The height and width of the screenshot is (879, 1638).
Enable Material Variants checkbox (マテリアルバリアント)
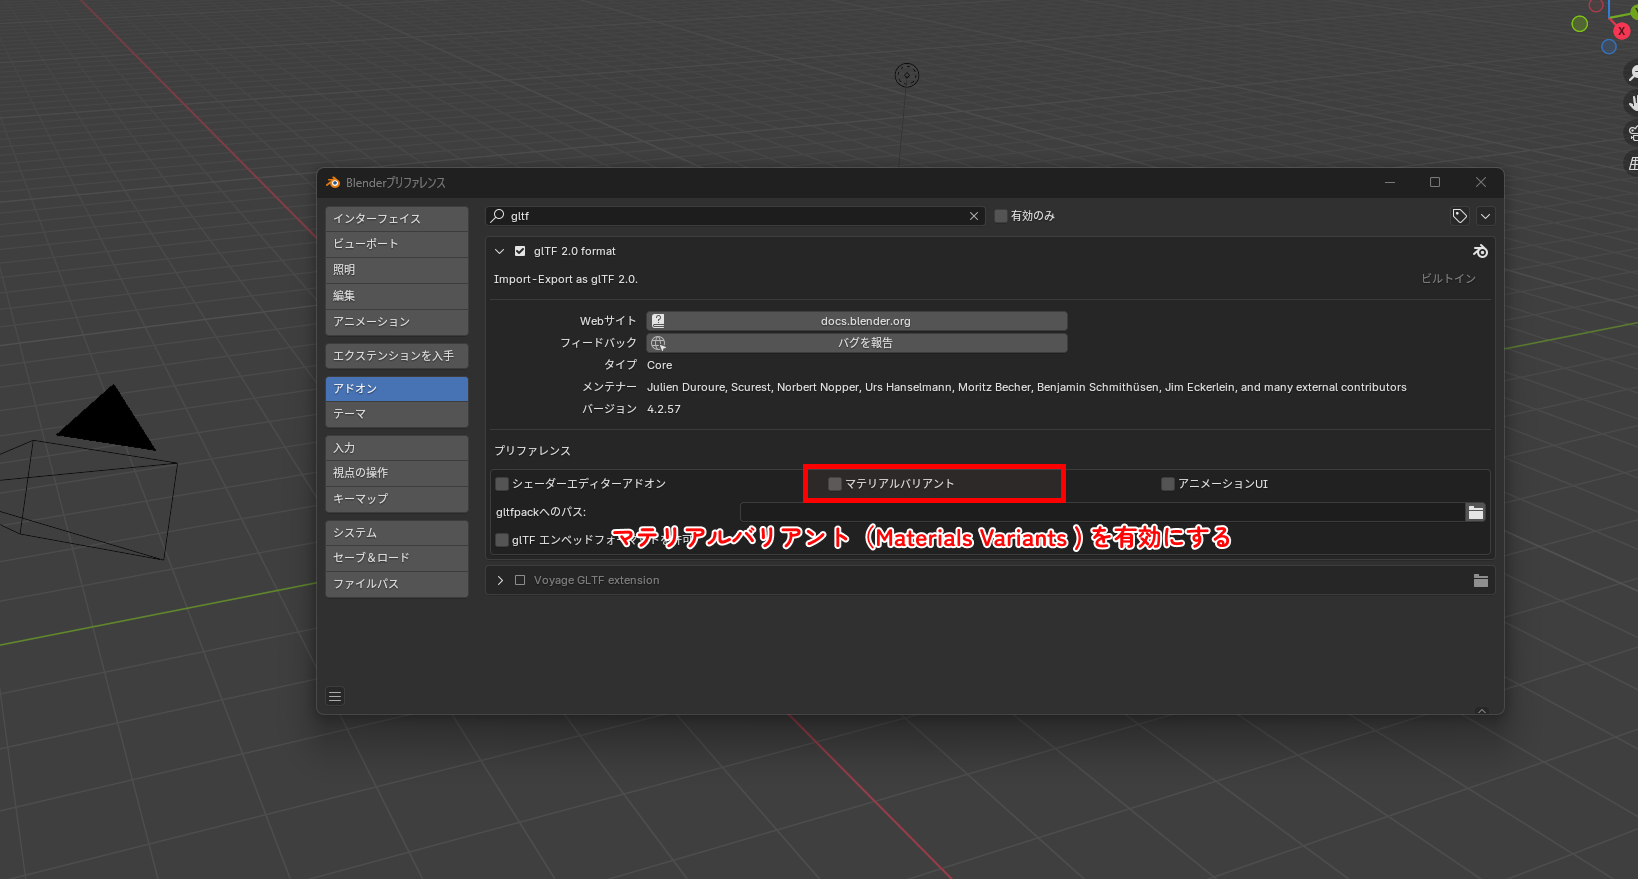(835, 484)
